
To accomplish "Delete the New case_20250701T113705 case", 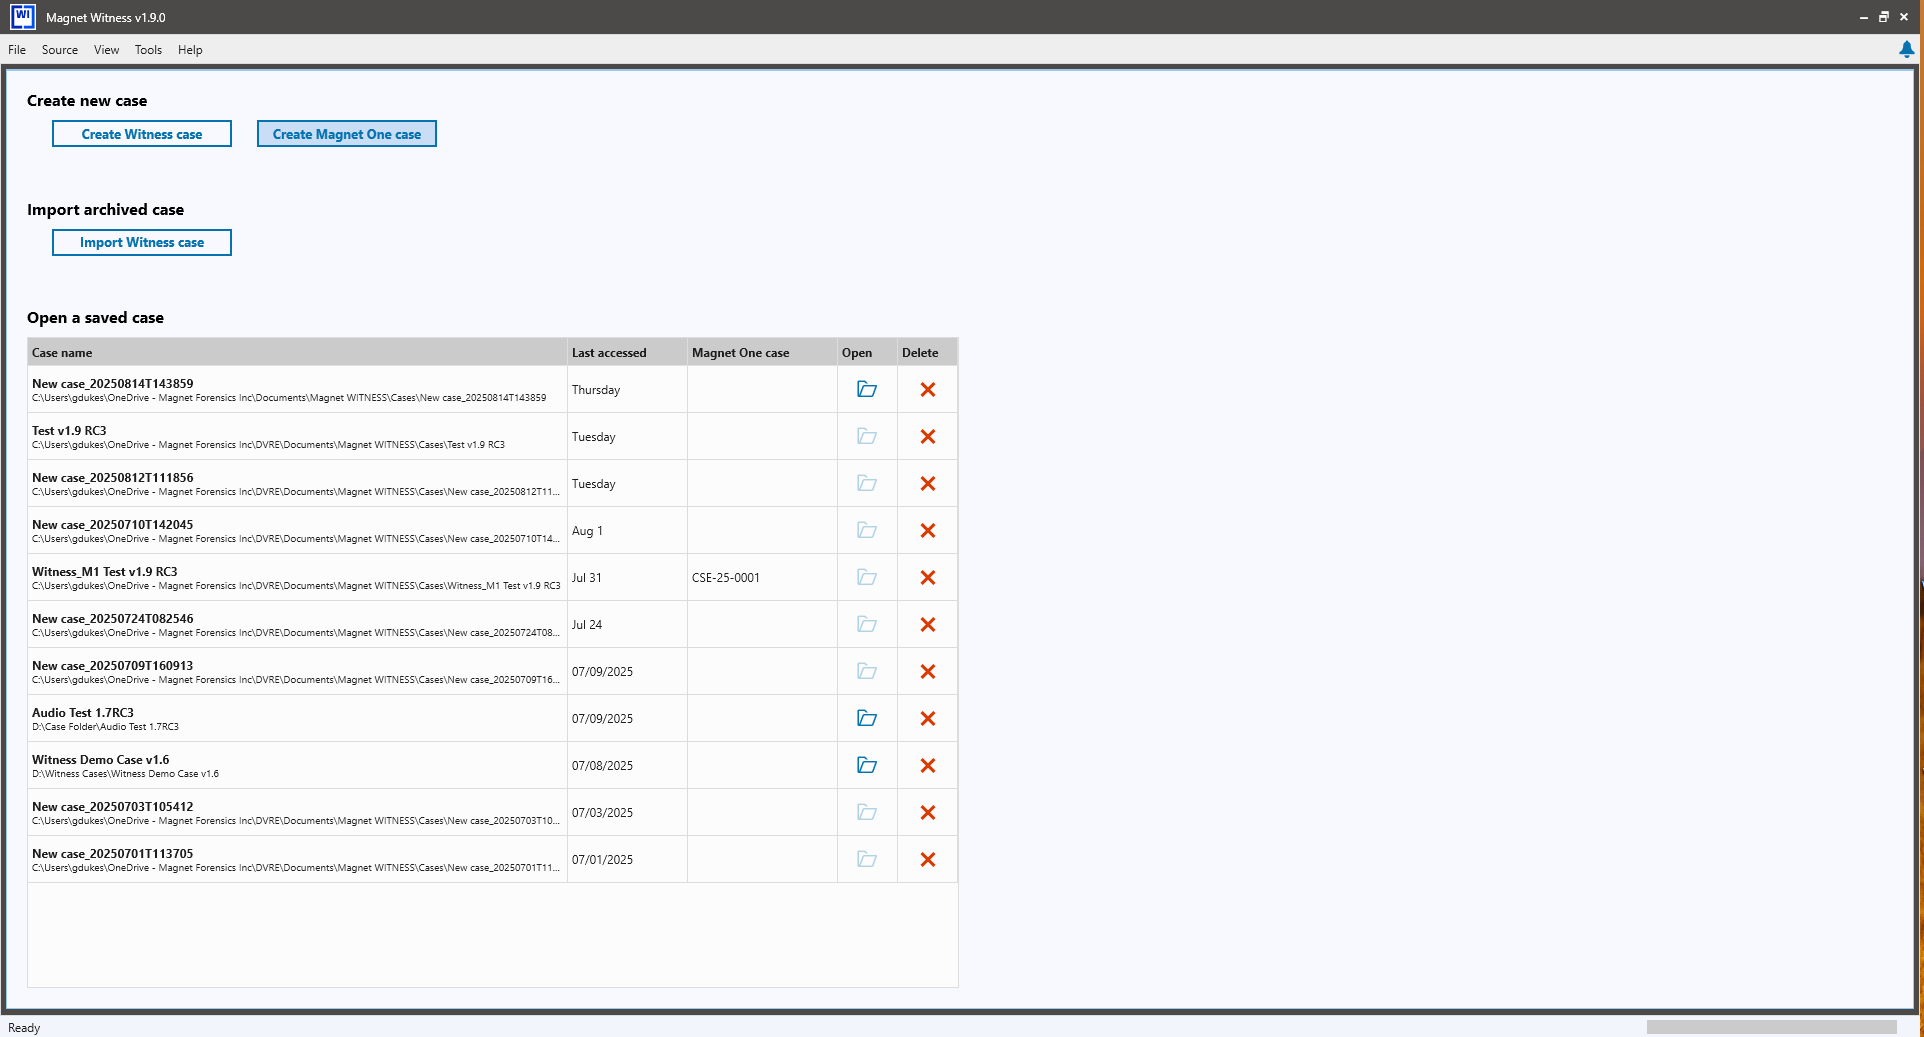I will click(928, 859).
